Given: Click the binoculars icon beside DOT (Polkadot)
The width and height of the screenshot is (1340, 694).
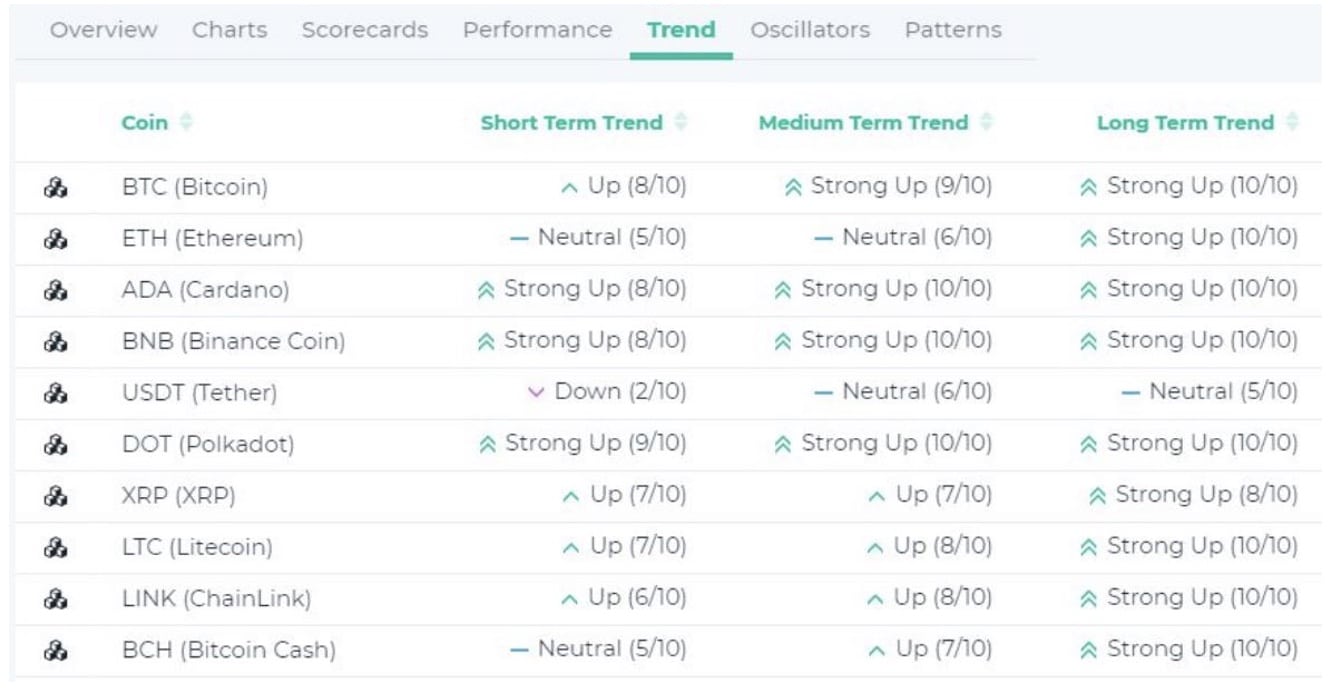Looking at the screenshot, I should (x=56, y=445).
